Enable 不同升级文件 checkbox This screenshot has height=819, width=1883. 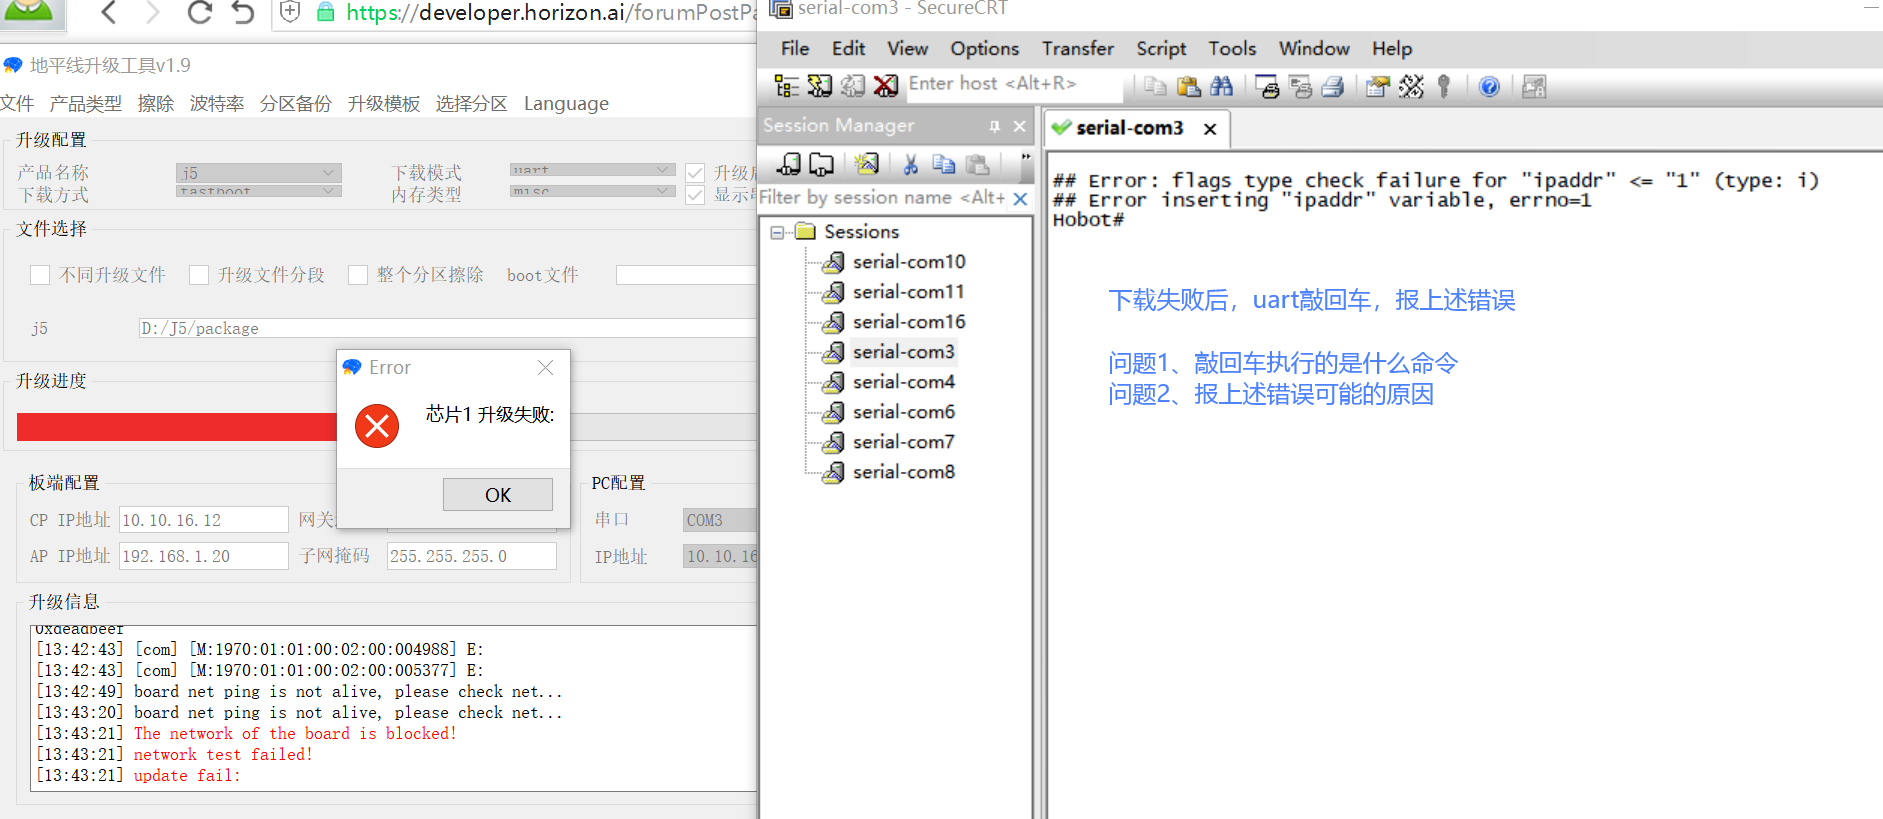click(40, 275)
